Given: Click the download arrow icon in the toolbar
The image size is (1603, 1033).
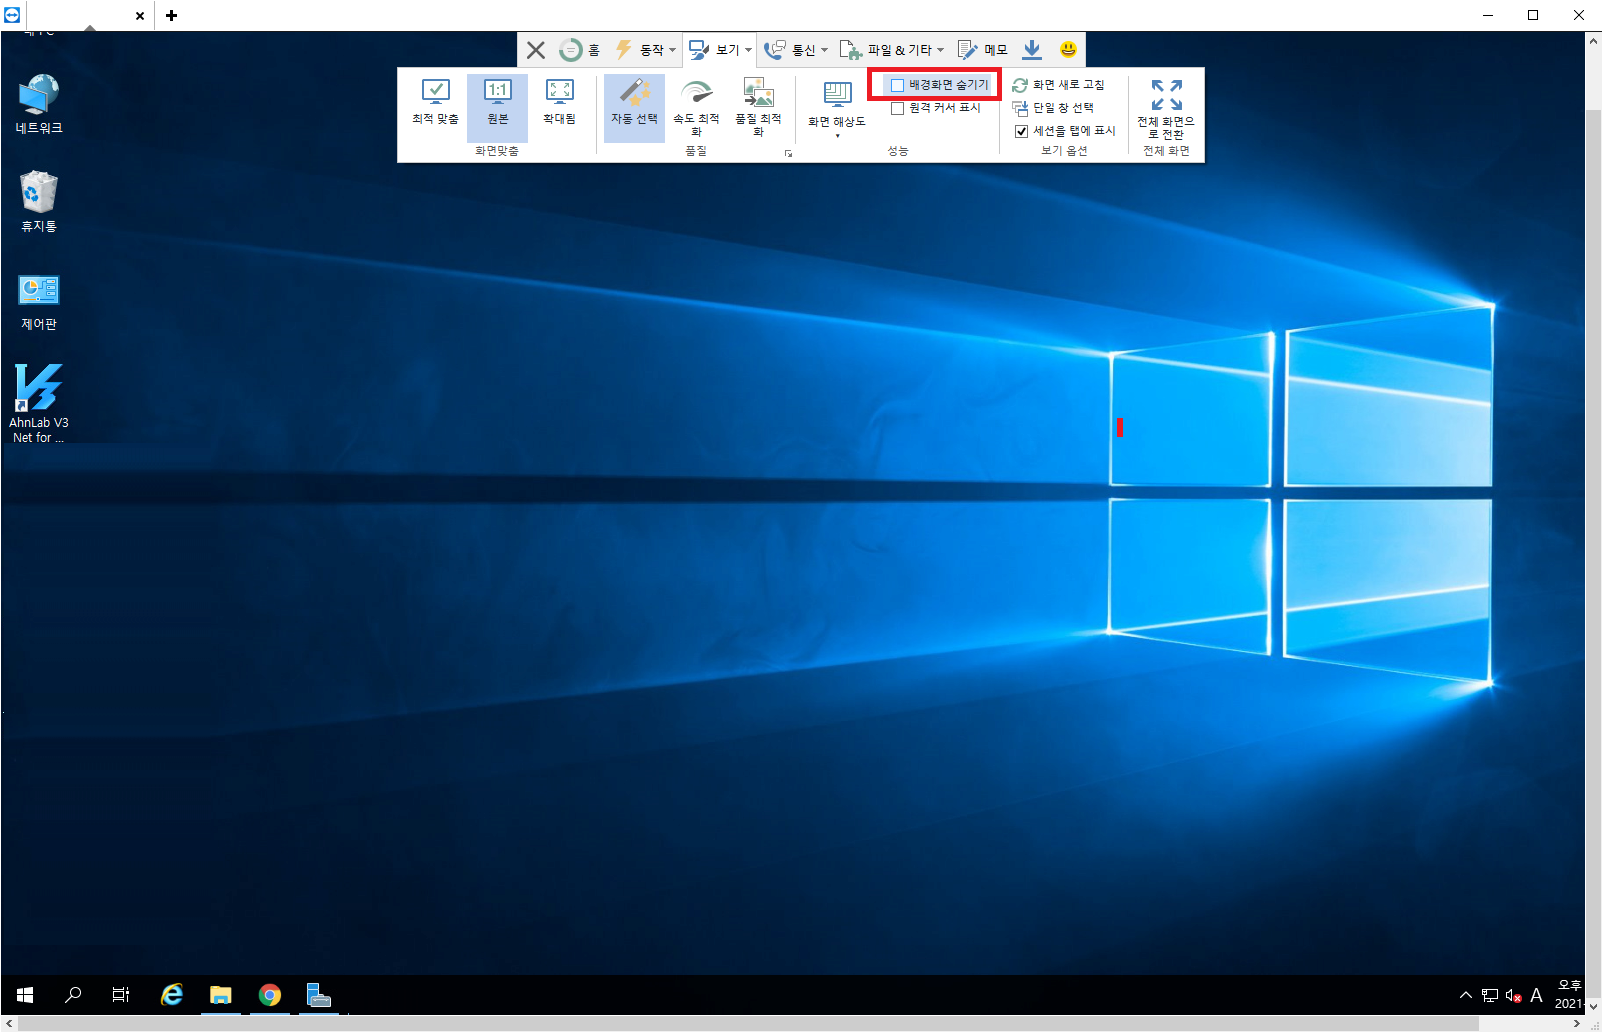Looking at the screenshot, I should click(1032, 50).
